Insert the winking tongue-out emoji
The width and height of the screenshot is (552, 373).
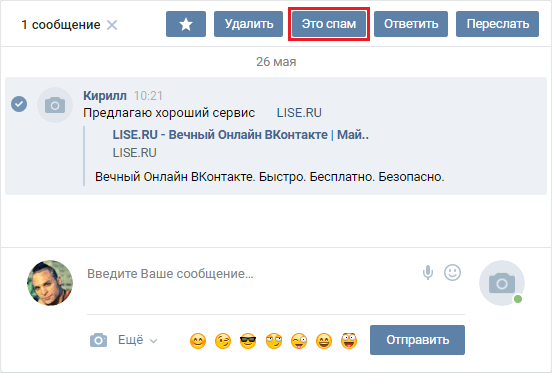299,341
